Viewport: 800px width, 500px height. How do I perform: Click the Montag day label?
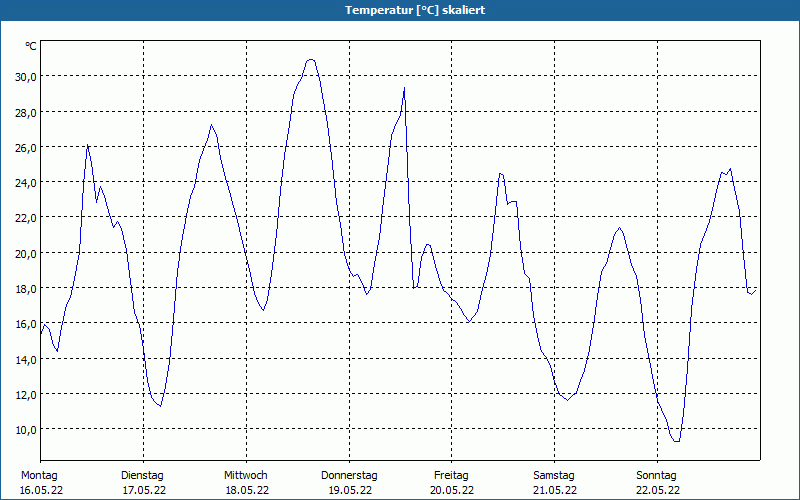tap(39, 475)
